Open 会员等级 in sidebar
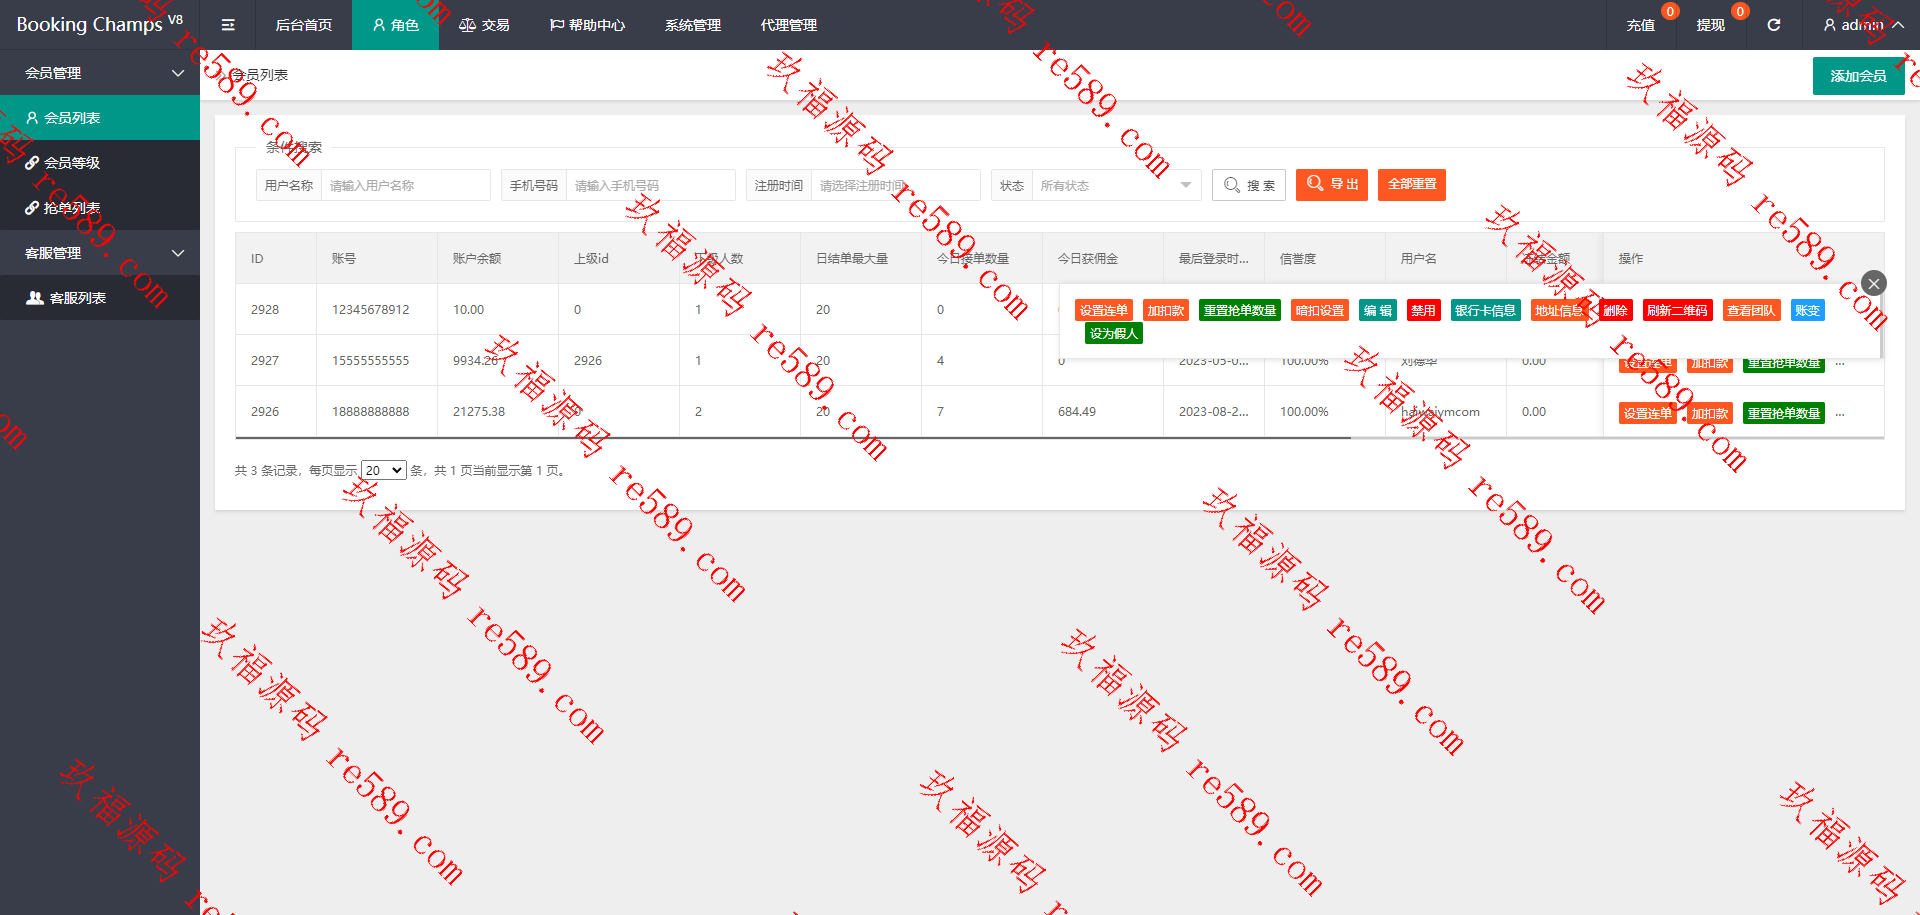The width and height of the screenshot is (1920, 915). pos(100,163)
